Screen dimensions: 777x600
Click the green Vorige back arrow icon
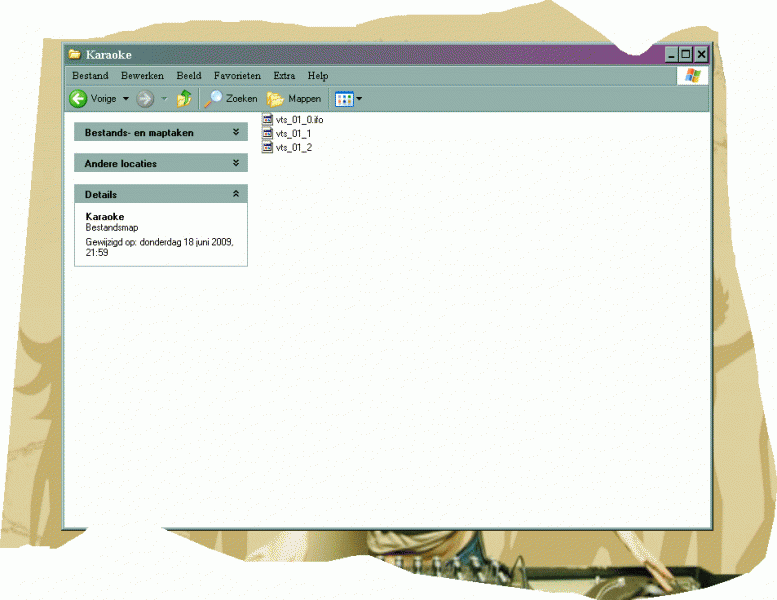(78, 99)
